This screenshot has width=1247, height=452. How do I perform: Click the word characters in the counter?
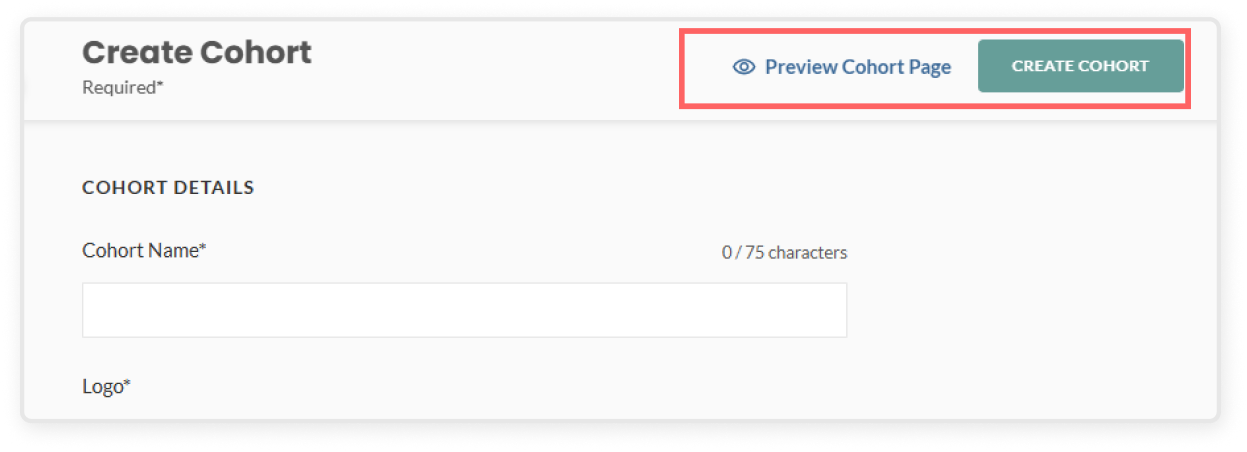(x=808, y=253)
